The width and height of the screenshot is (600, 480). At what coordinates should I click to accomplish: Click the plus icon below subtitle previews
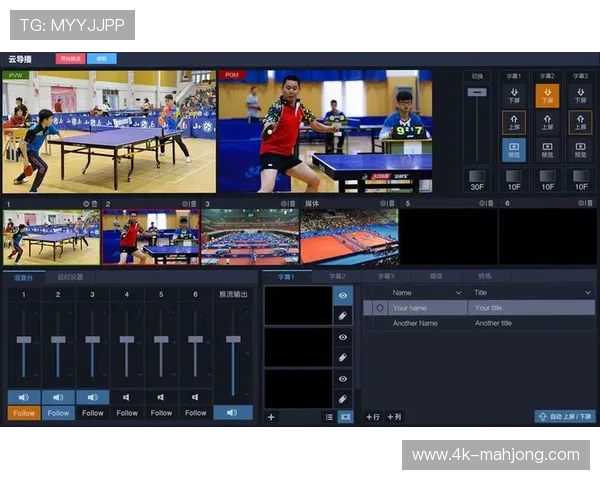pos(271,417)
